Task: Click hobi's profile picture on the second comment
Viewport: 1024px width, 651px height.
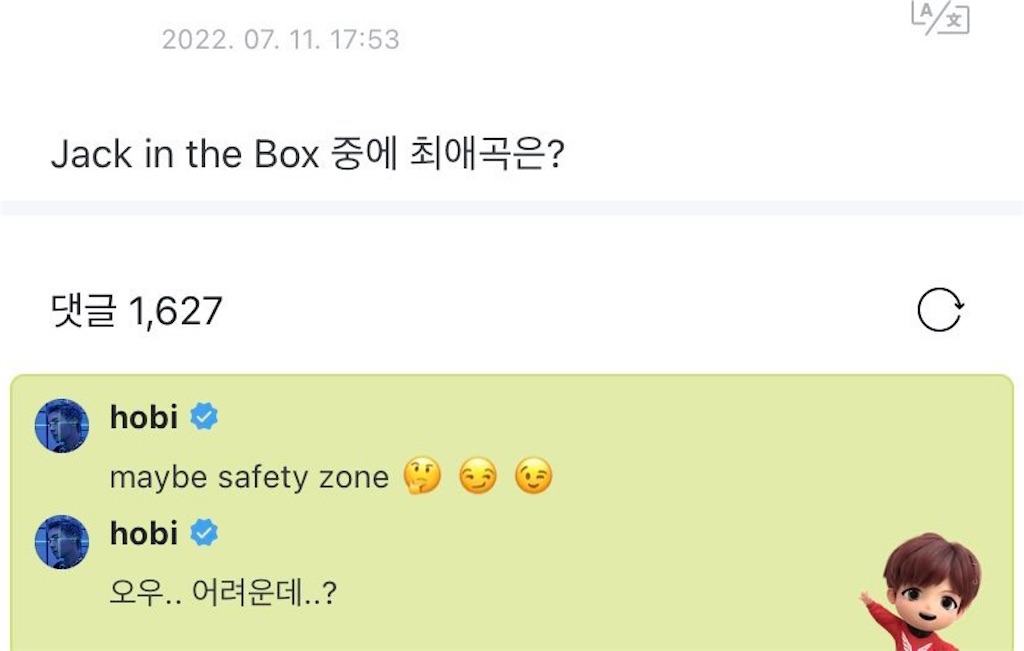Action: coord(60,541)
